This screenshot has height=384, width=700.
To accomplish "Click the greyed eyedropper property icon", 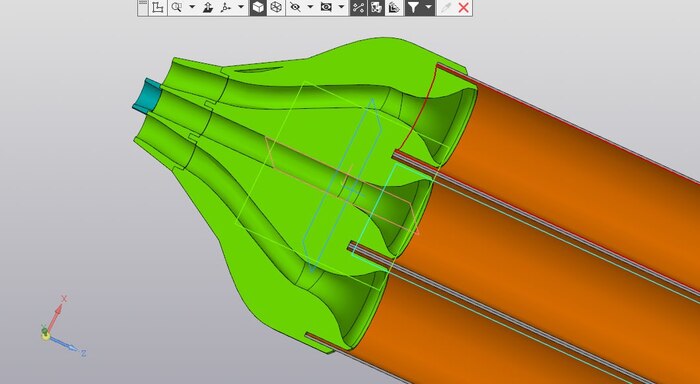I will click(x=446, y=7).
